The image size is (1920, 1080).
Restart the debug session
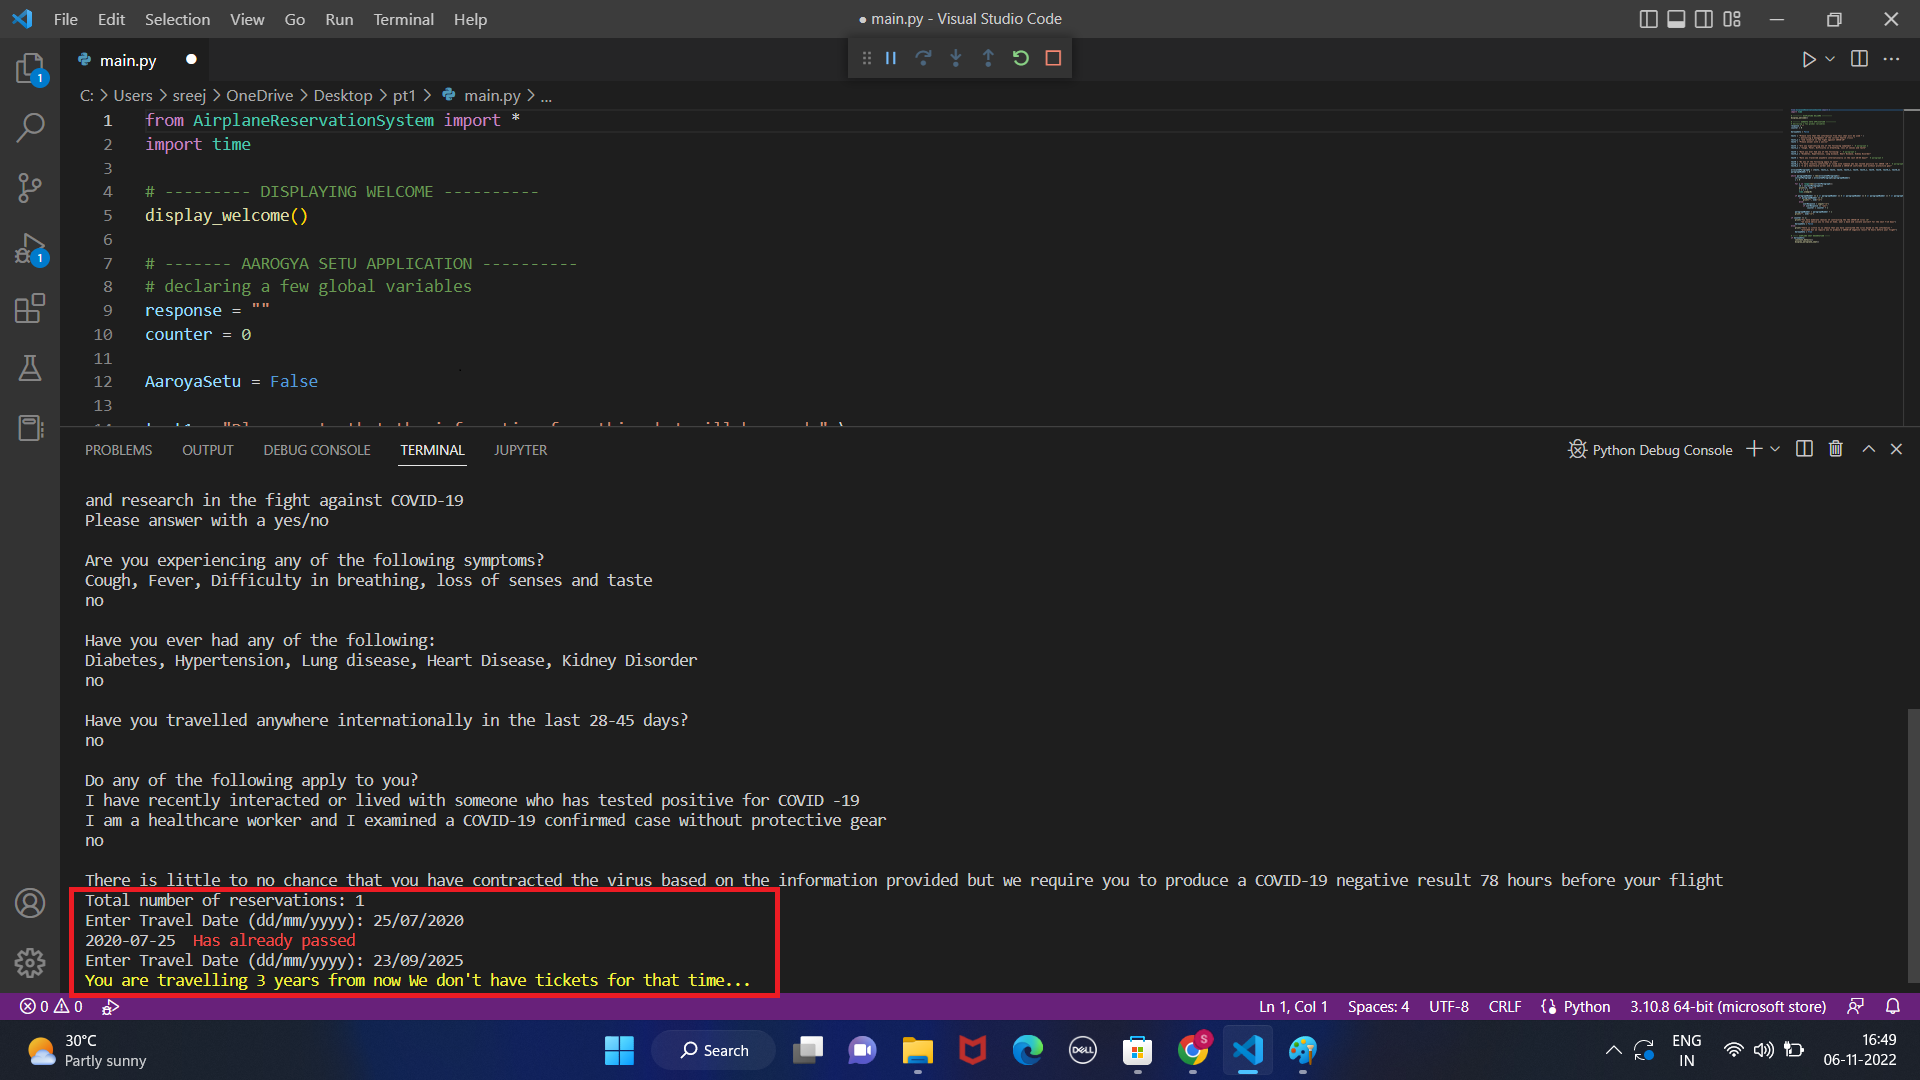click(1020, 58)
